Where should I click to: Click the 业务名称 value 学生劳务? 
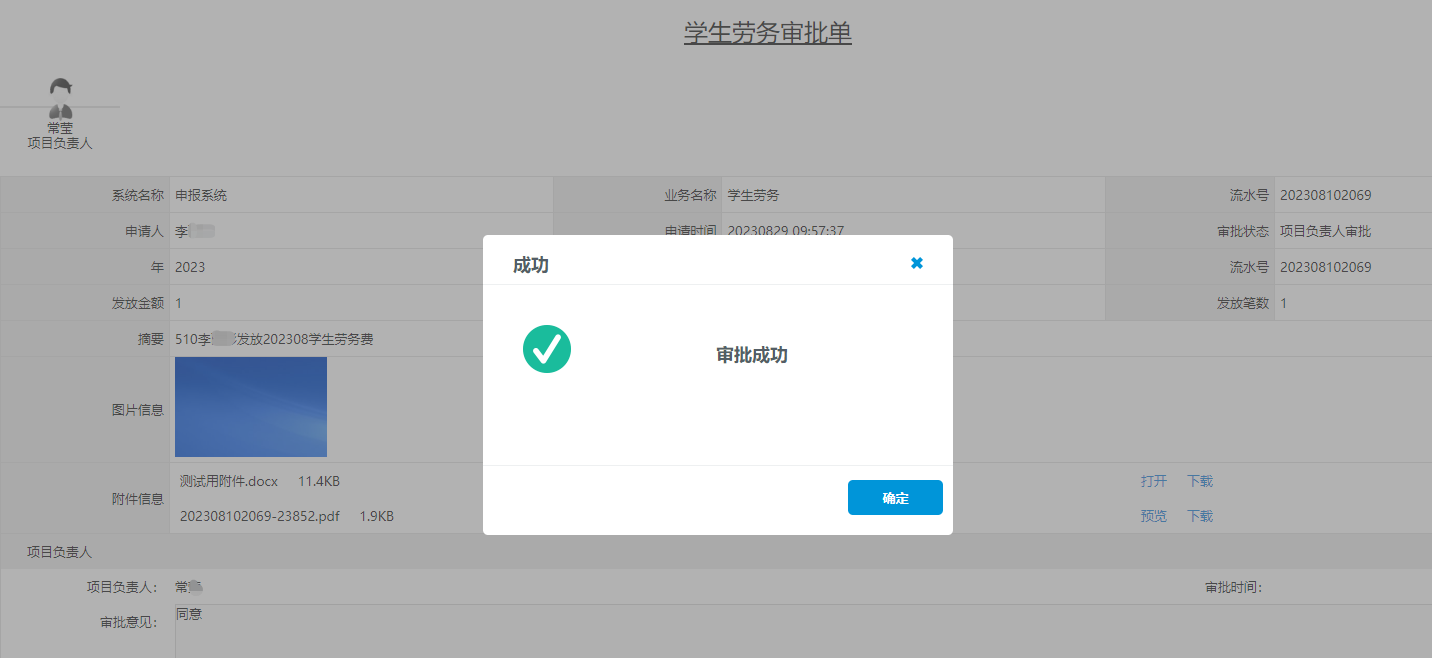753,195
